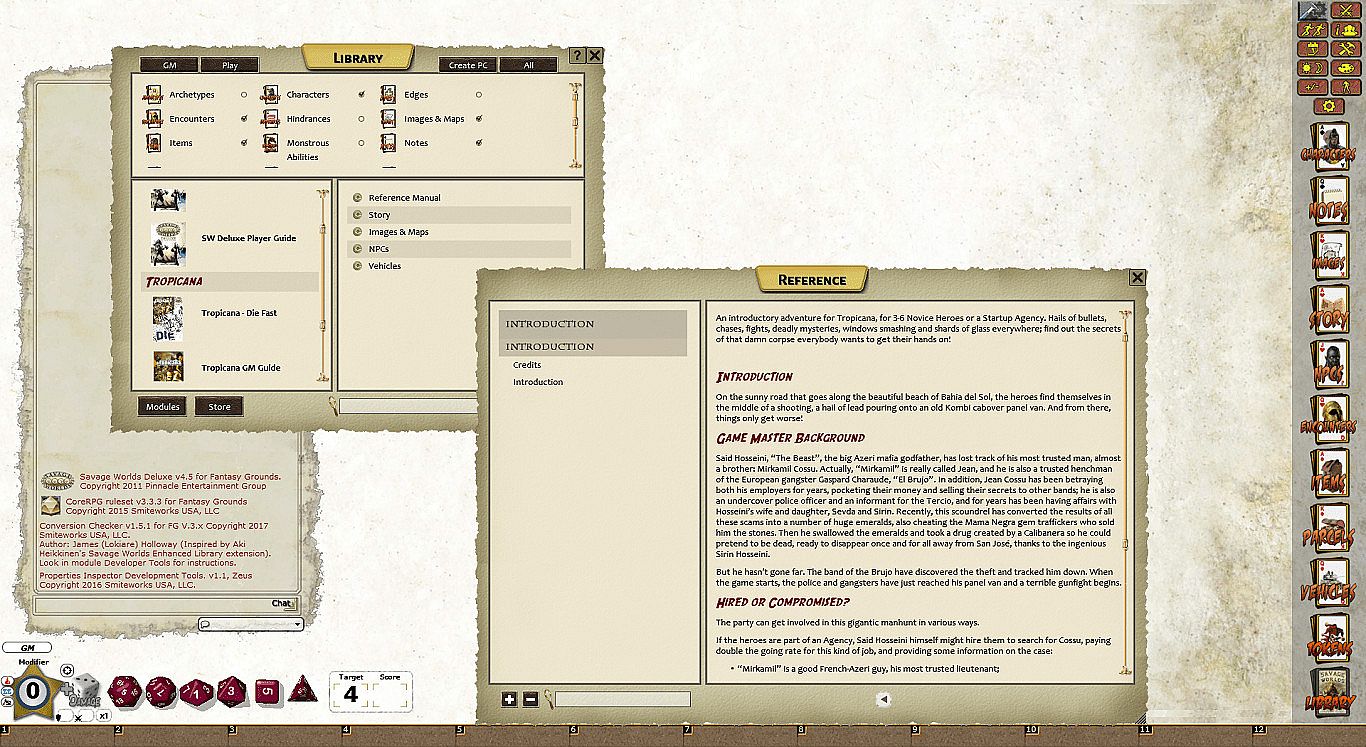
Task: Click the crossed hammer and wrench icon
Action: click(1344, 49)
